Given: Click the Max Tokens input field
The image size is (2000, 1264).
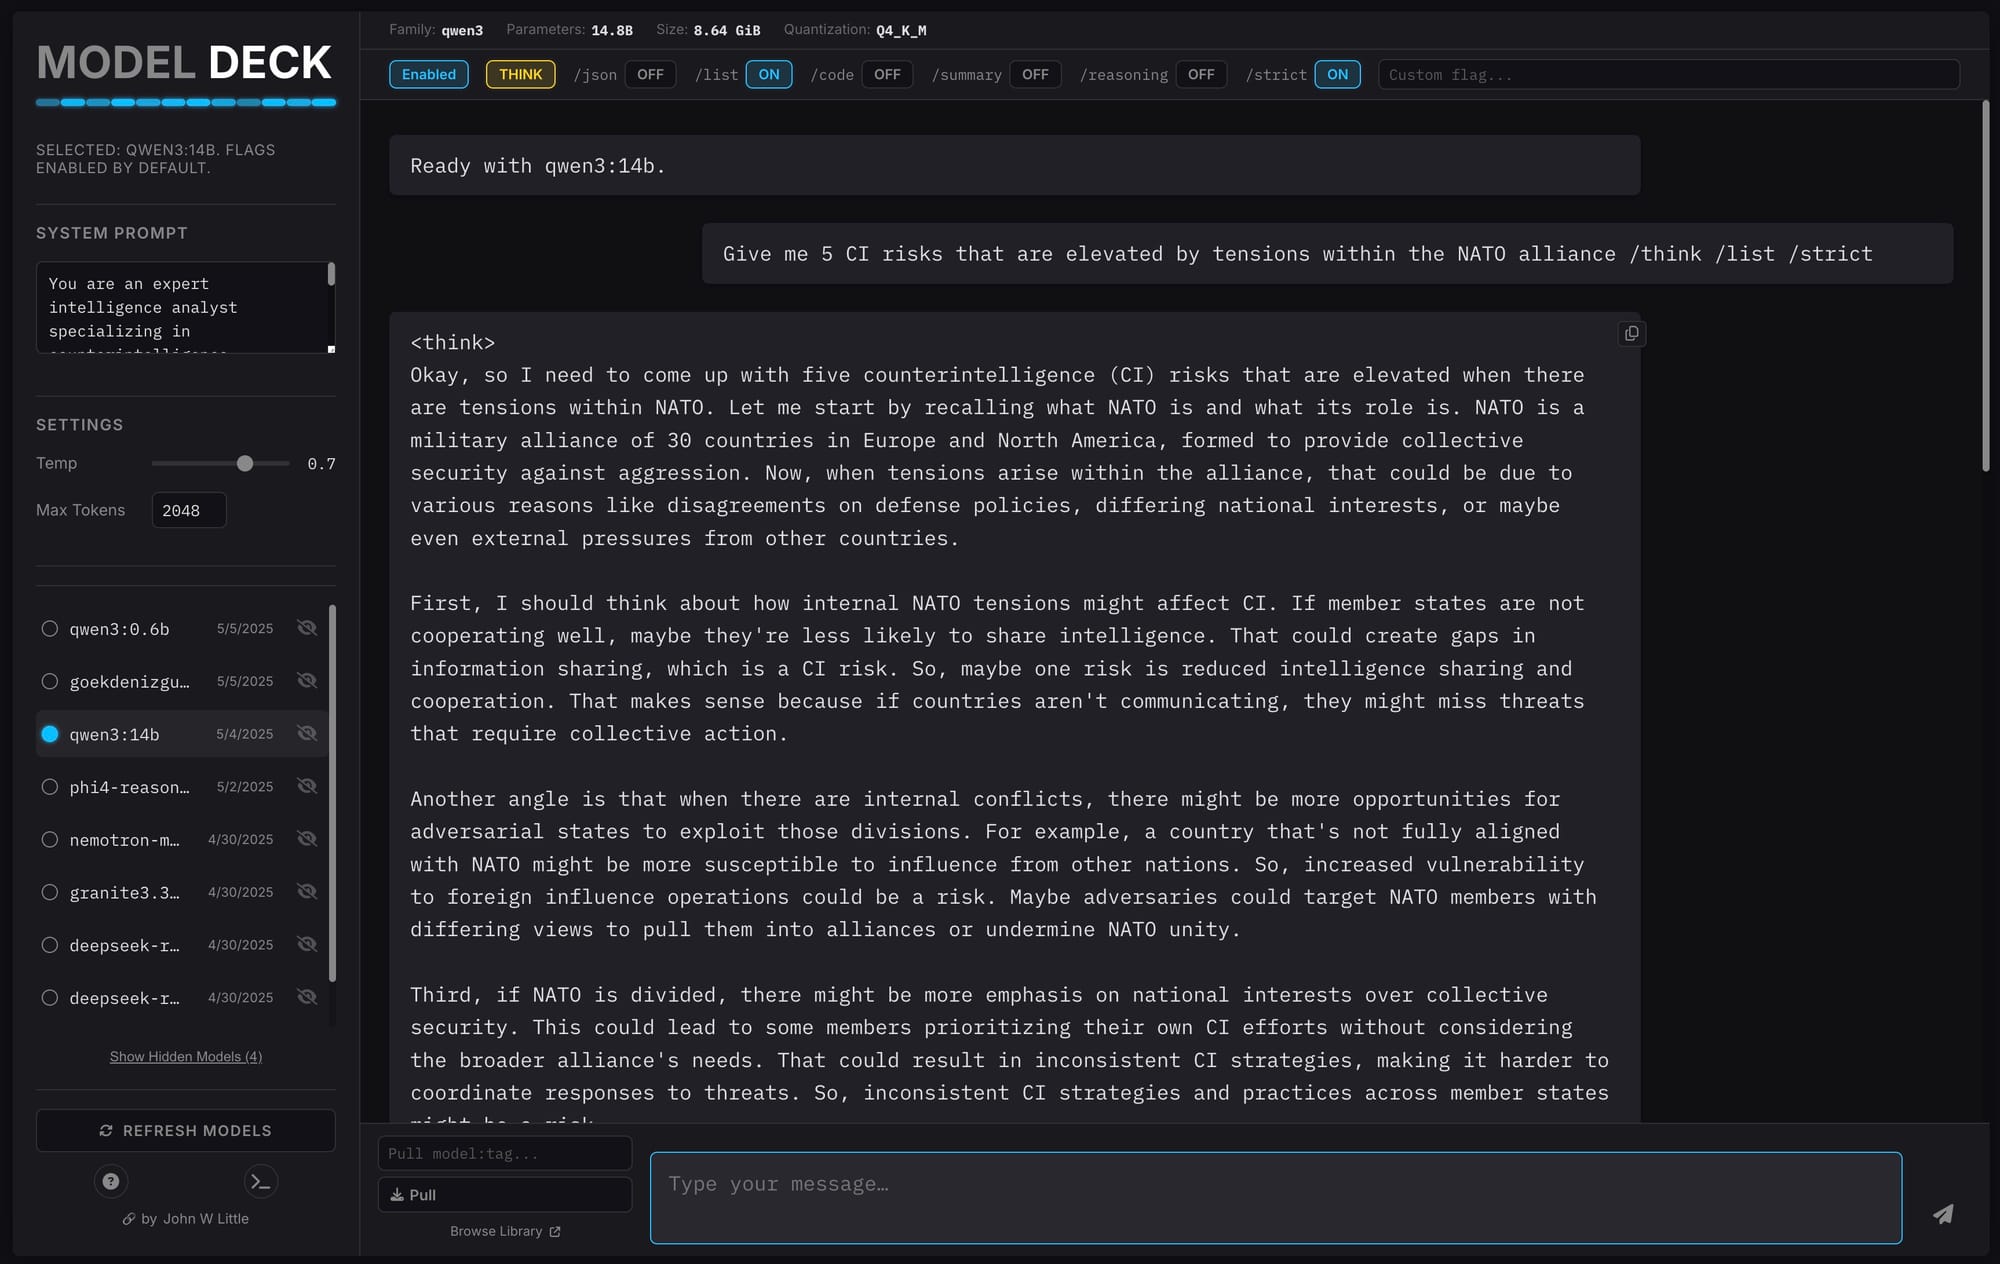Looking at the screenshot, I should coord(188,510).
